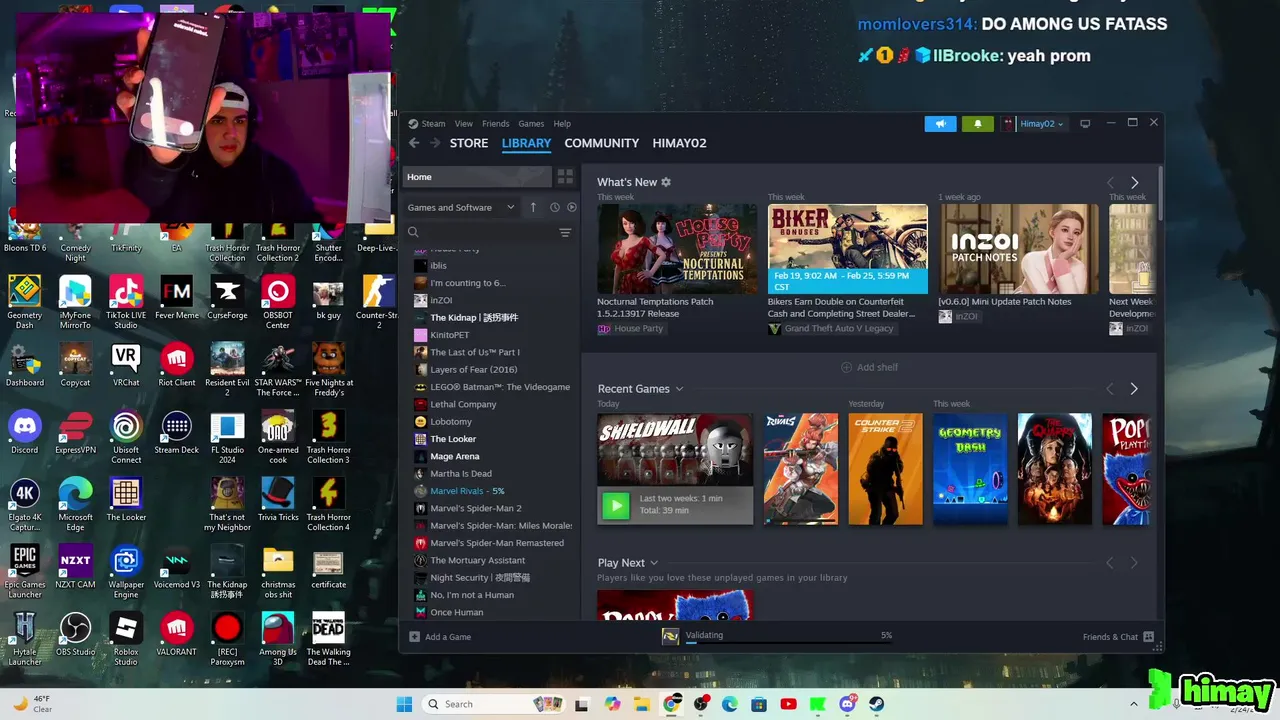Open the Friends menu
This screenshot has width=1280, height=720.
click(x=496, y=124)
